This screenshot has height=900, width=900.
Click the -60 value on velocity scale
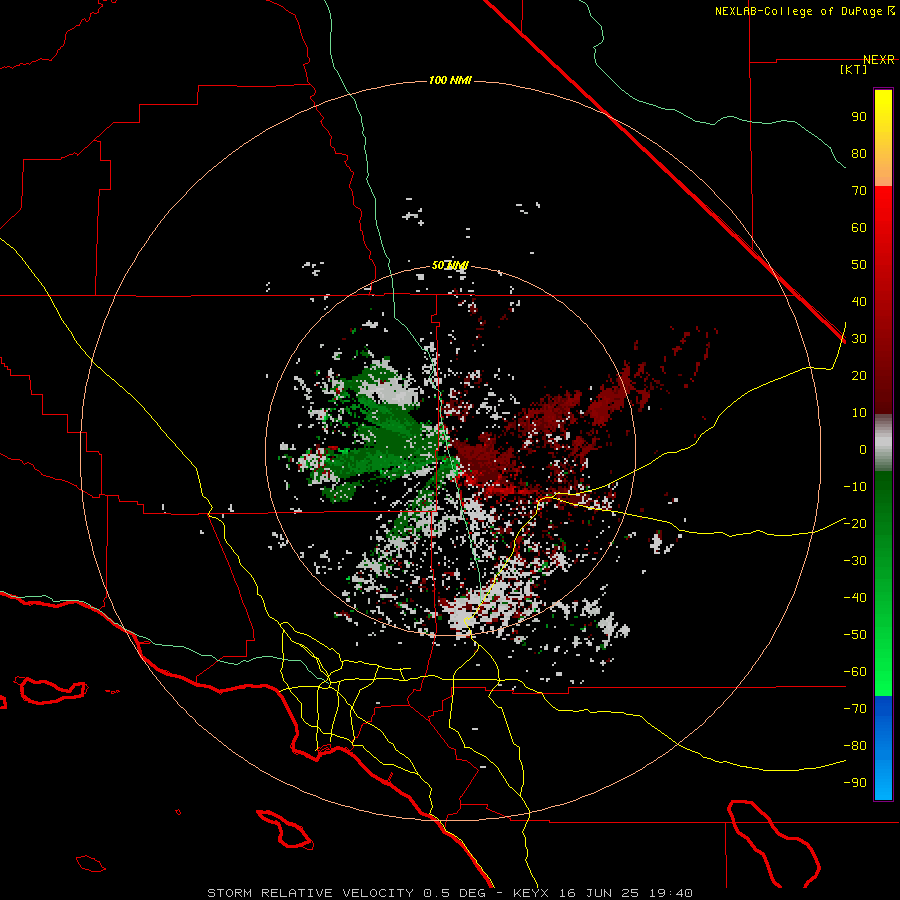(855, 672)
